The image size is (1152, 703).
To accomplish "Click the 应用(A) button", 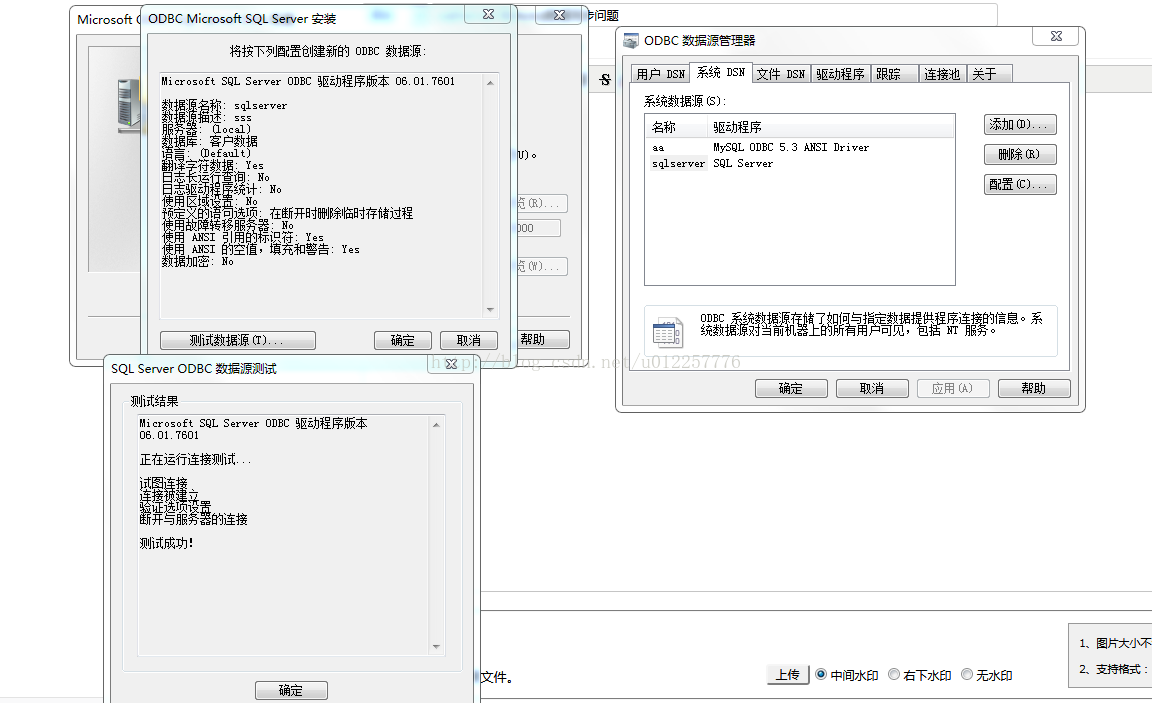I will [x=953, y=389].
